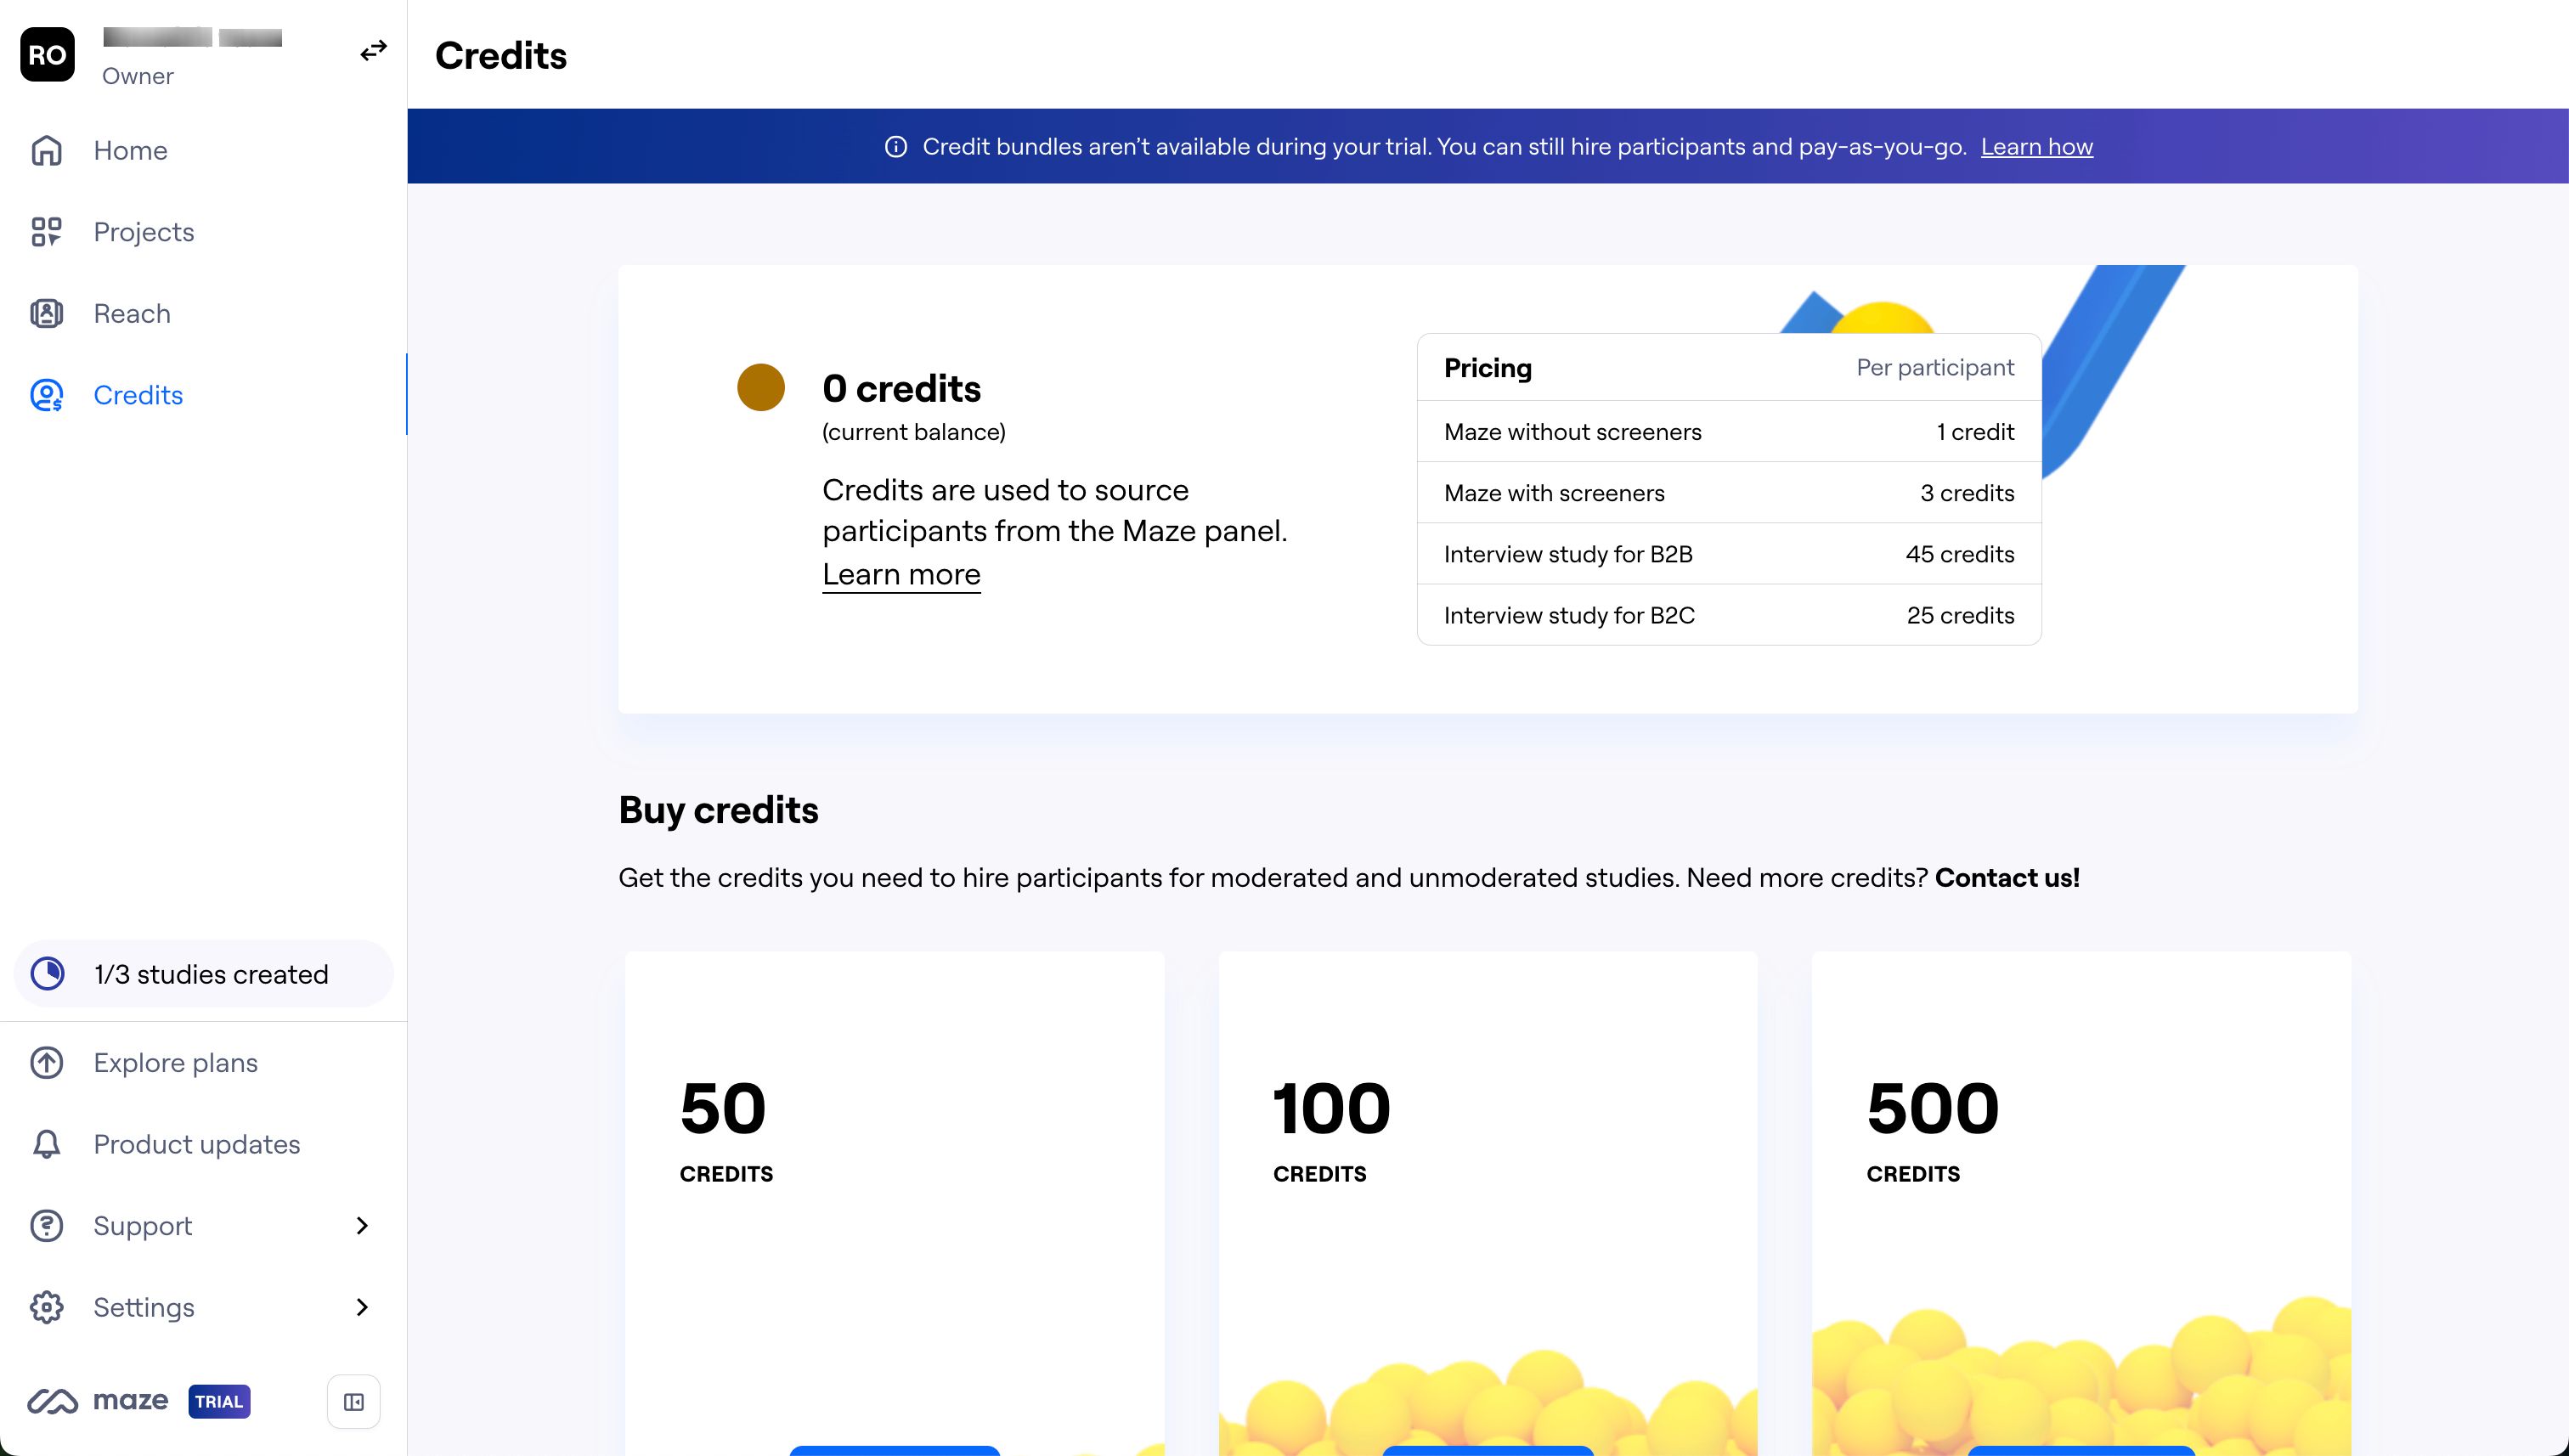The image size is (2569, 1456).
Task: Click the RO workspace avatar
Action: 47,55
